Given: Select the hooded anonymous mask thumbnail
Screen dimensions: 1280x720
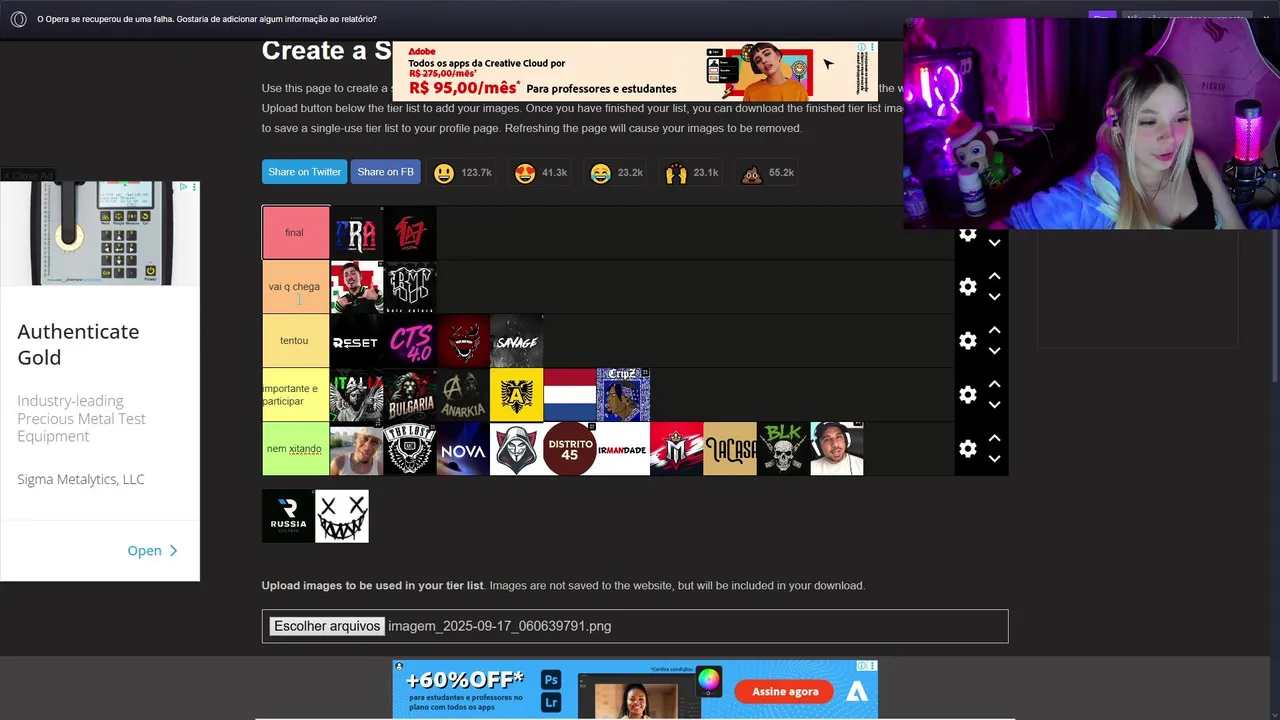Looking at the screenshot, I should (516, 449).
